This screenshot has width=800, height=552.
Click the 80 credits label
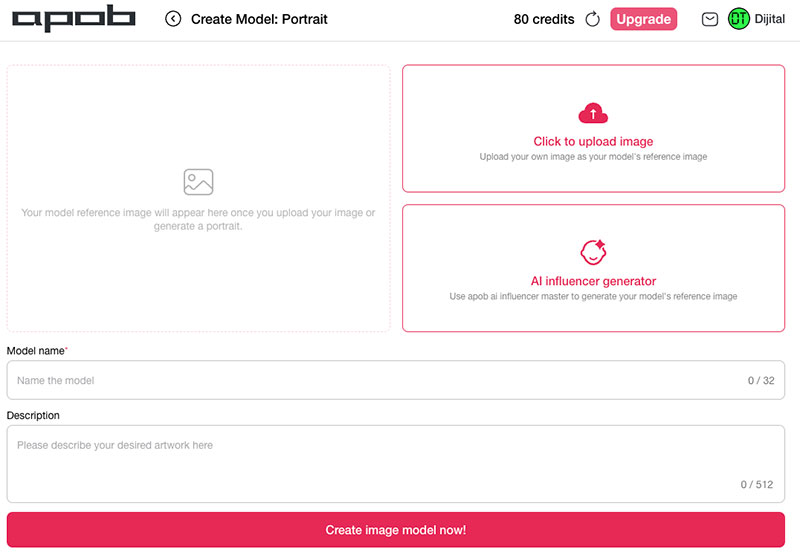point(544,19)
